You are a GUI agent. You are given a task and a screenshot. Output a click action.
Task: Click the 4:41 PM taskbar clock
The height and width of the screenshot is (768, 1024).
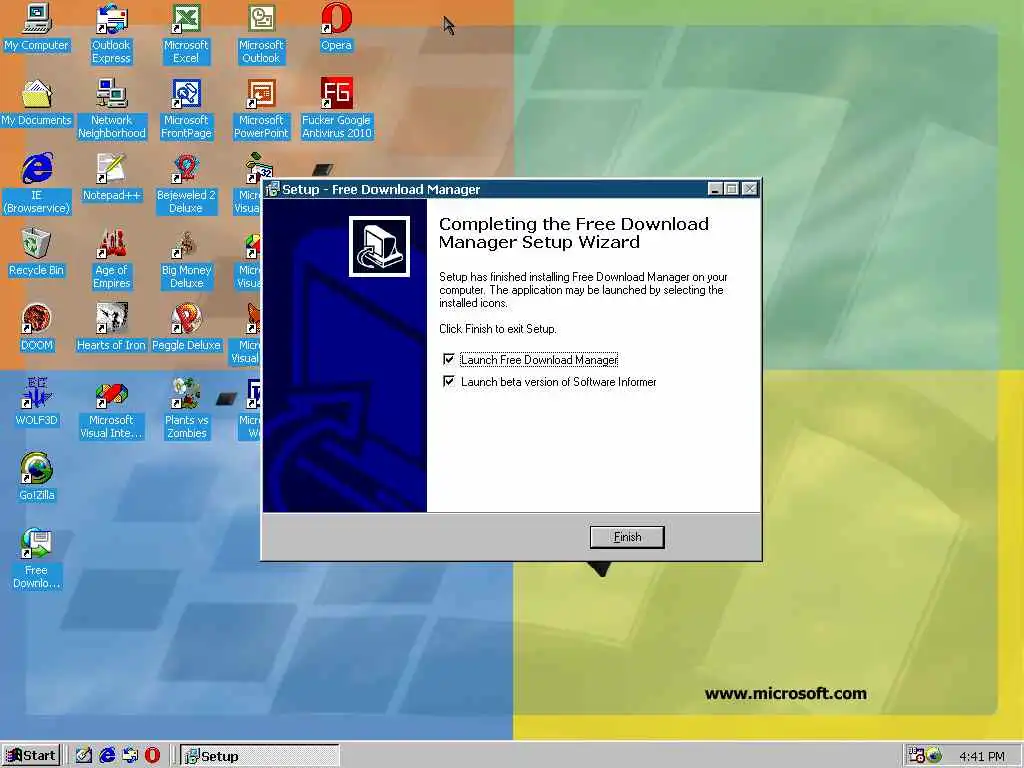pyautogui.click(x=982, y=756)
